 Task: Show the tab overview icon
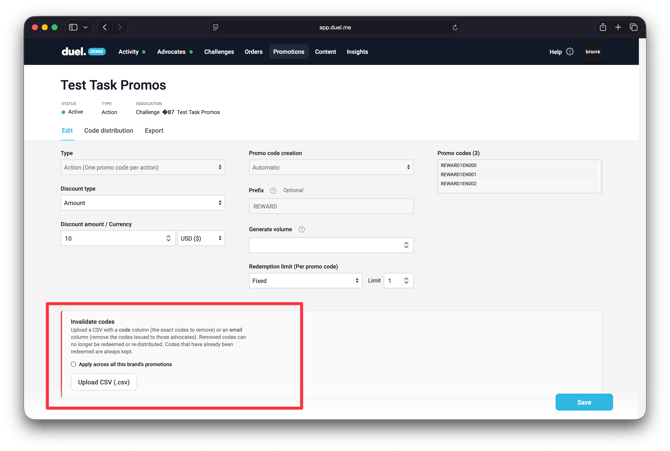pyautogui.click(x=634, y=27)
